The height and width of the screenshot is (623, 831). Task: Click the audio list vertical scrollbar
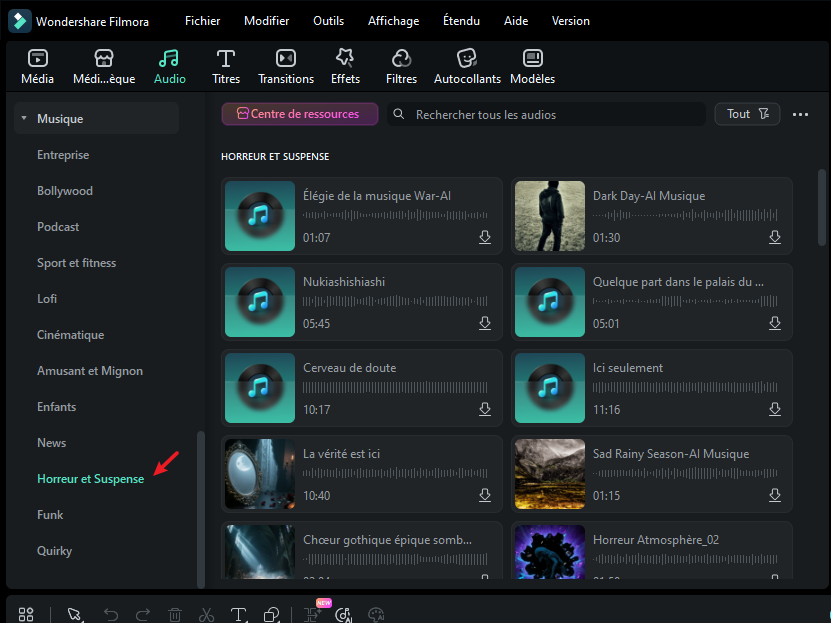(822, 206)
